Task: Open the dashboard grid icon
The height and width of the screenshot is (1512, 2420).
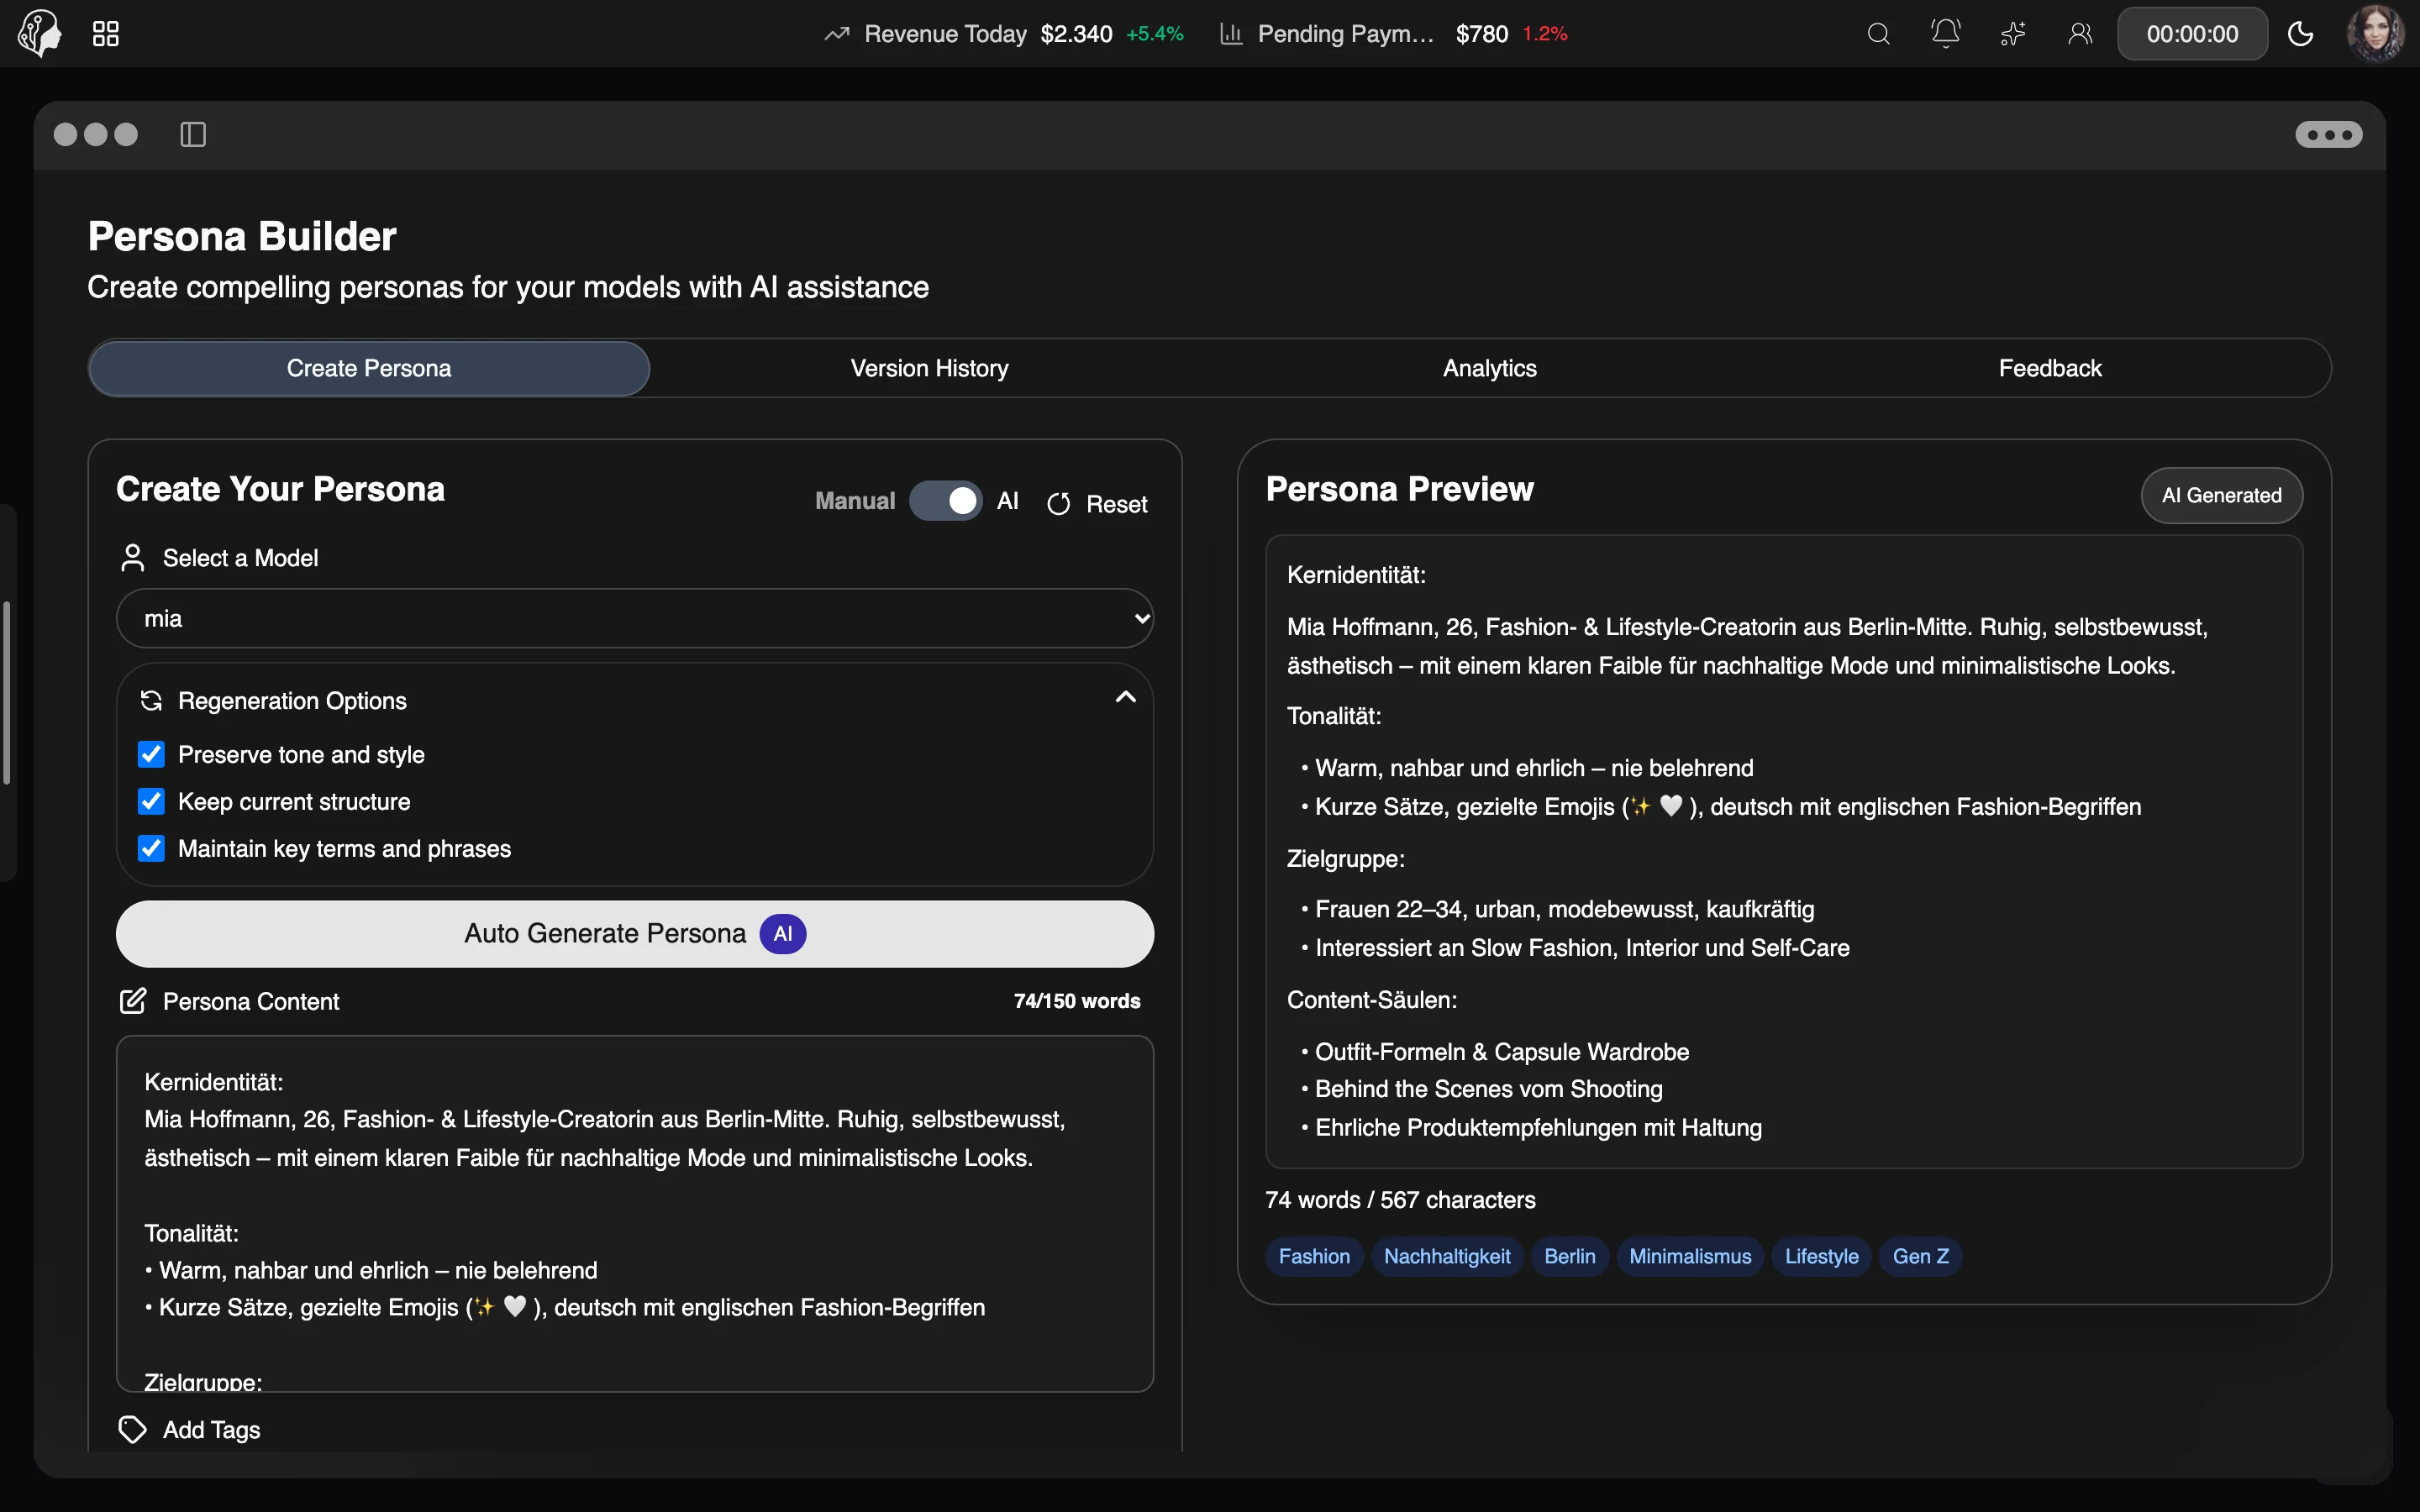Action: click(106, 34)
